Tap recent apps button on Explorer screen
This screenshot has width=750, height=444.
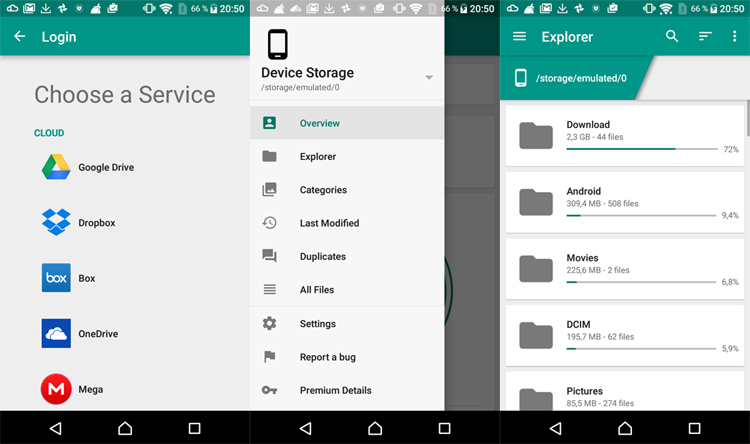[x=694, y=428]
